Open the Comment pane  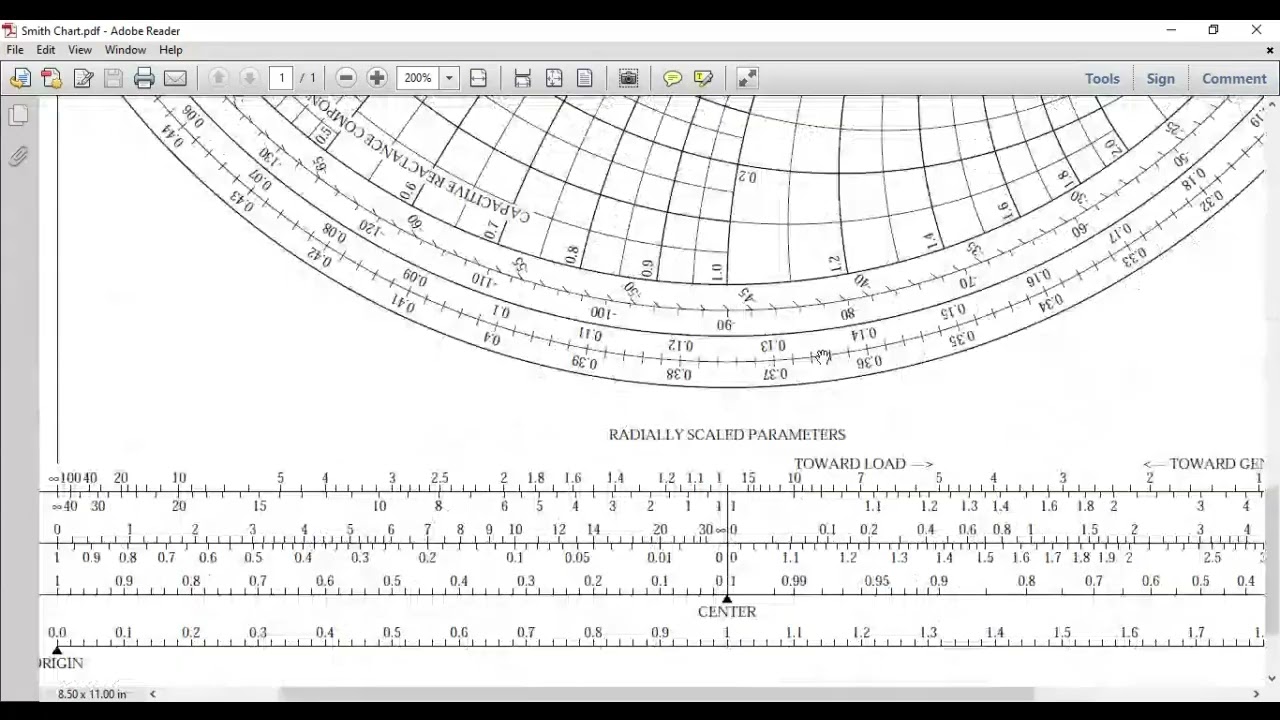(1234, 78)
